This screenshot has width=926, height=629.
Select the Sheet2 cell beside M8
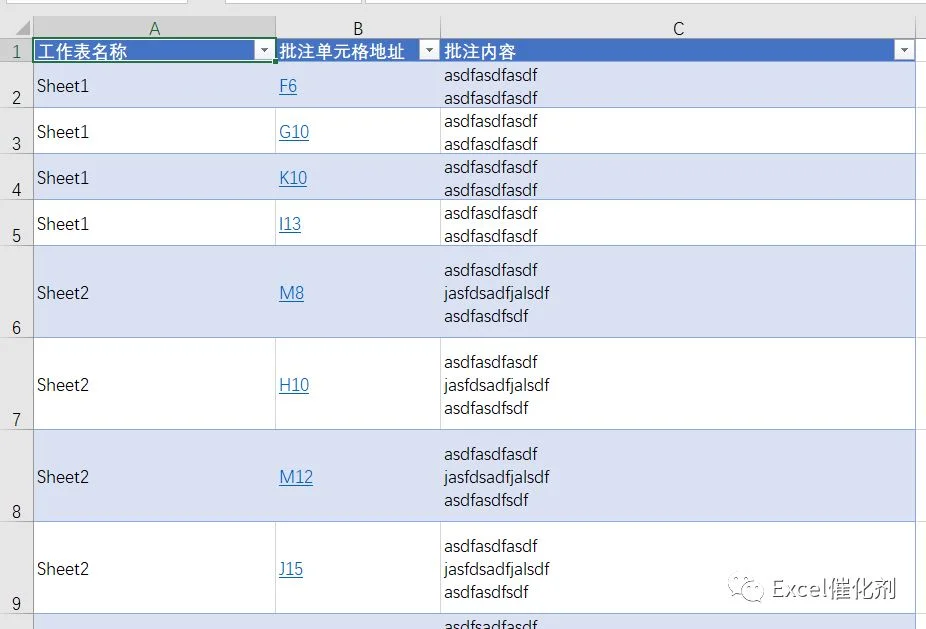click(x=154, y=292)
